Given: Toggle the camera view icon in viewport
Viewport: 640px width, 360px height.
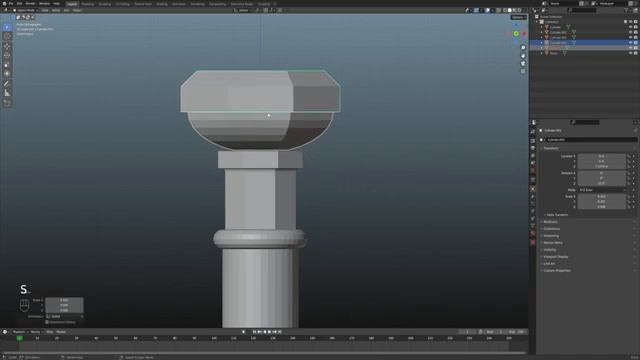Looking at the screenshot, I should 523,63.
